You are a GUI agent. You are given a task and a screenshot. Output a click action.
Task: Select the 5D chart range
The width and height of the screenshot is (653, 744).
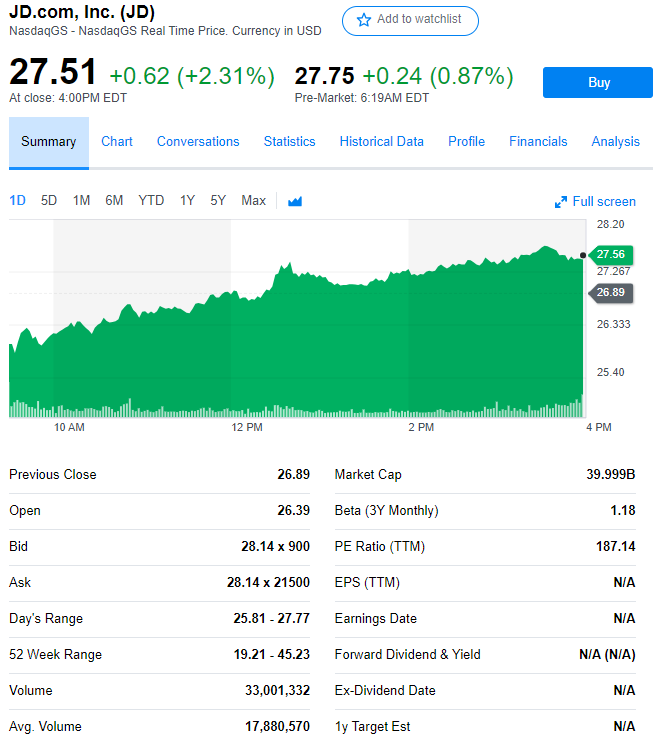pyautogui.click(x=49, y=201)
